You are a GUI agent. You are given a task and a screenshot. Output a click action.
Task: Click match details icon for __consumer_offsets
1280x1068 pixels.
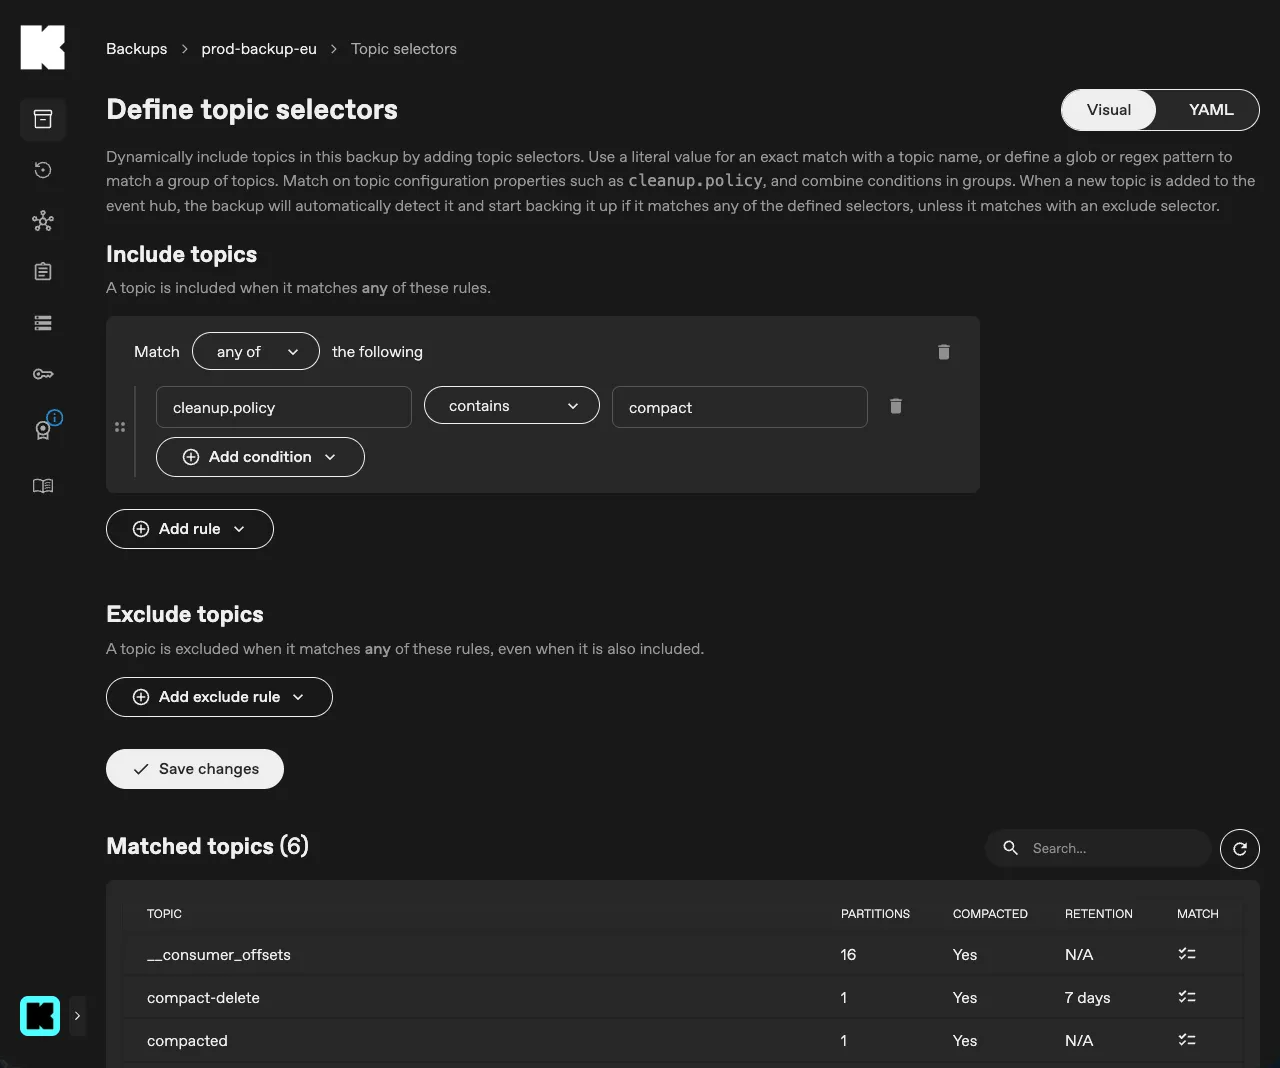click(x=1187, y=954)
